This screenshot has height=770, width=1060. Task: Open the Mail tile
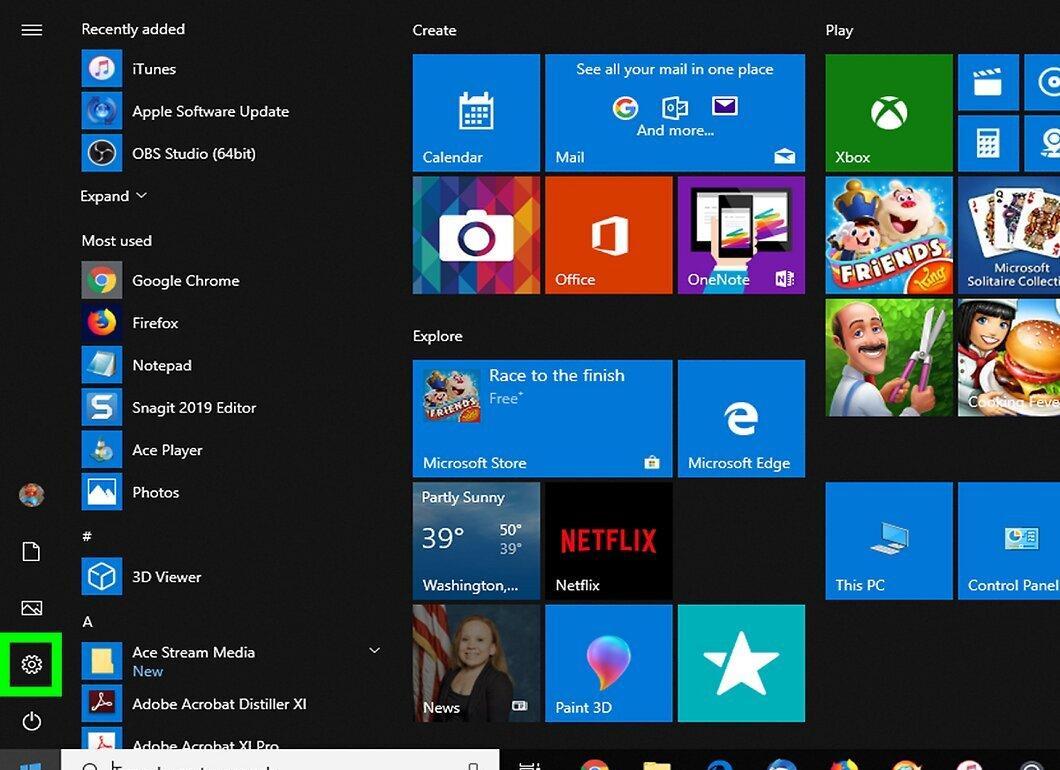(x=675, y=112)
